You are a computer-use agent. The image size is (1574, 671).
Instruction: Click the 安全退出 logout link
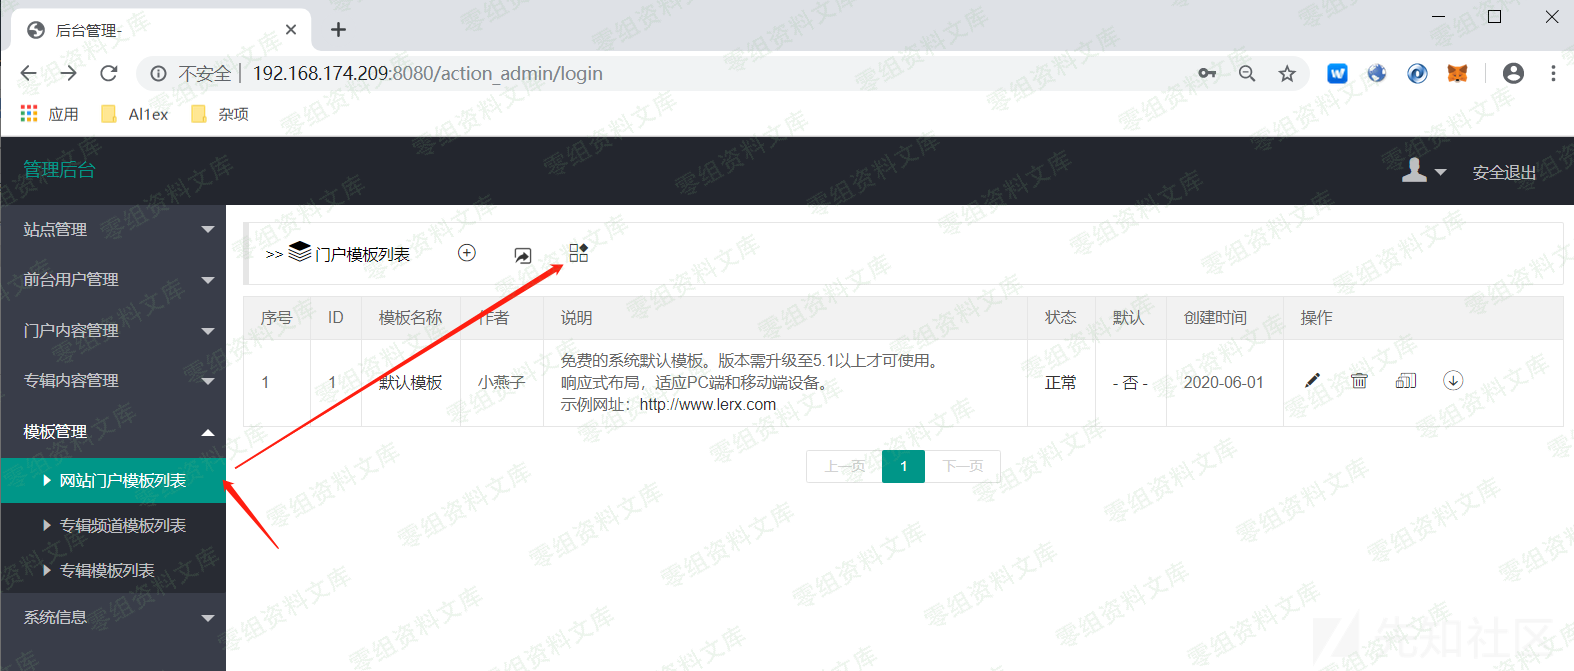click(1504, 172)
